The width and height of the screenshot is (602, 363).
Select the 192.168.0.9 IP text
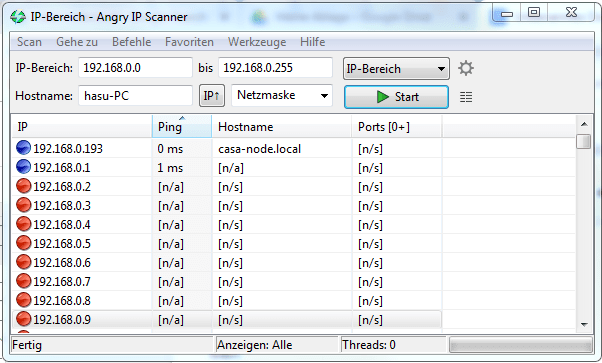click(x=62, y=320)
